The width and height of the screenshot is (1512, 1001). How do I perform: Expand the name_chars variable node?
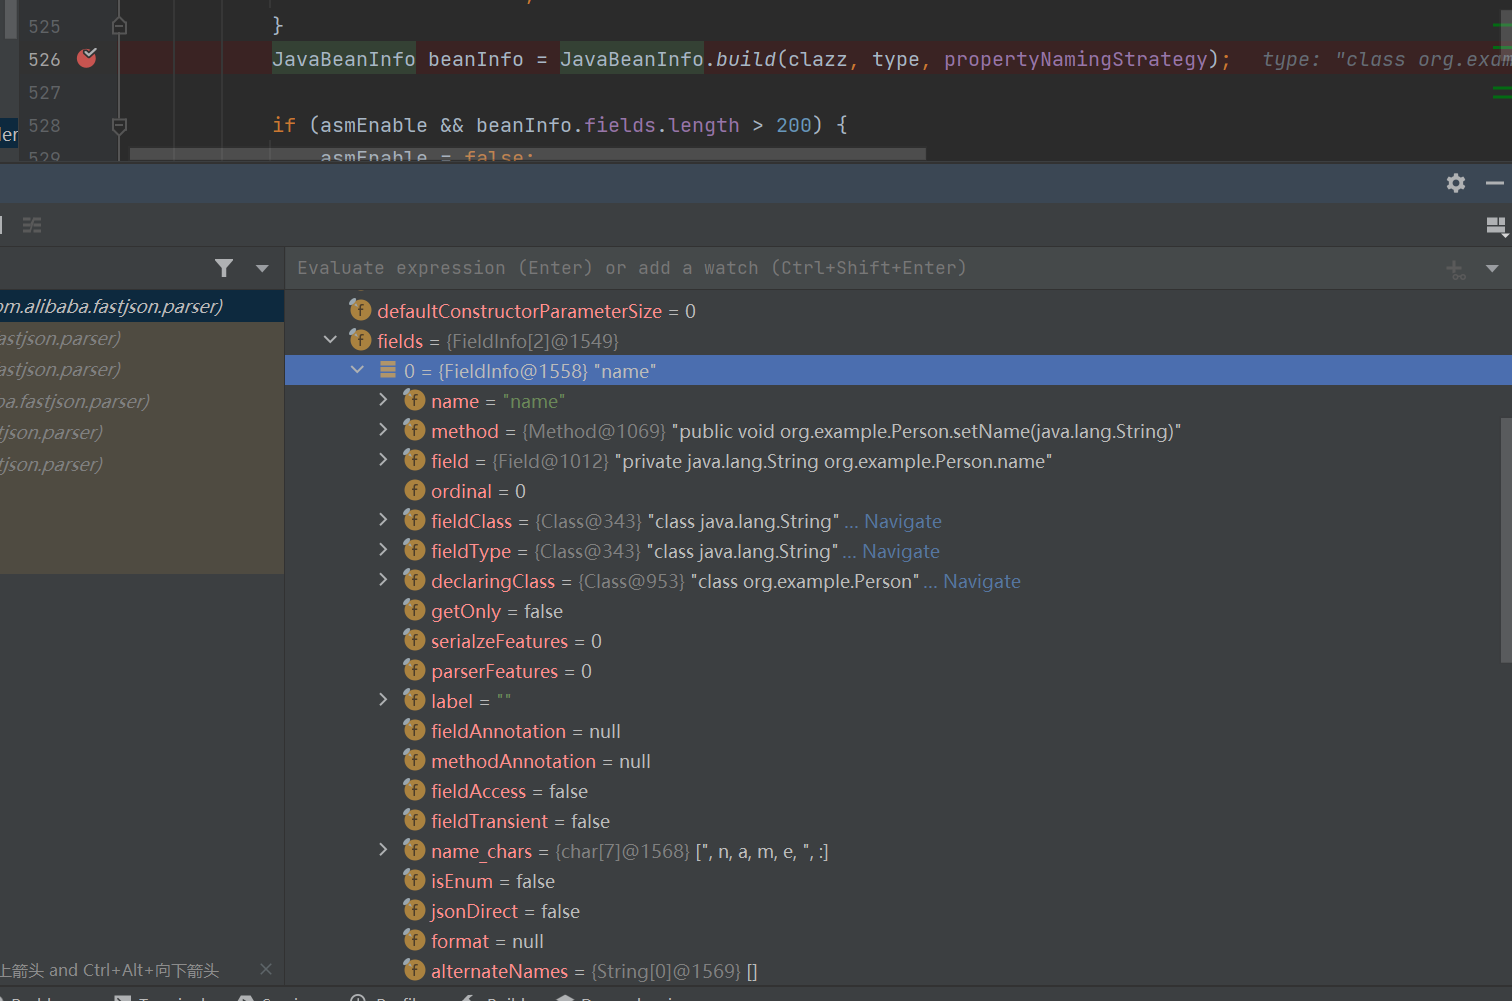point(383,851)
